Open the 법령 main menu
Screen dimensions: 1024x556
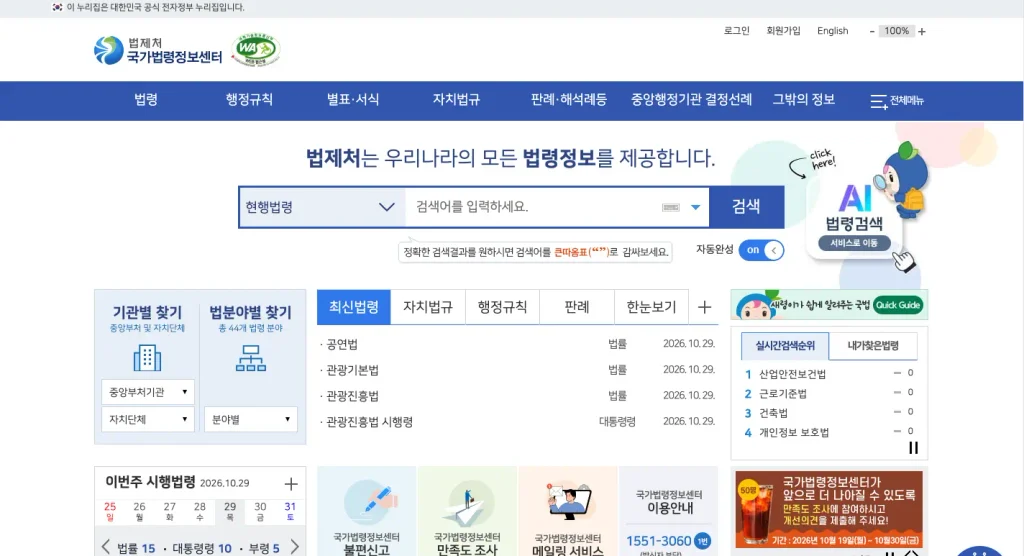tap(146, 100)
